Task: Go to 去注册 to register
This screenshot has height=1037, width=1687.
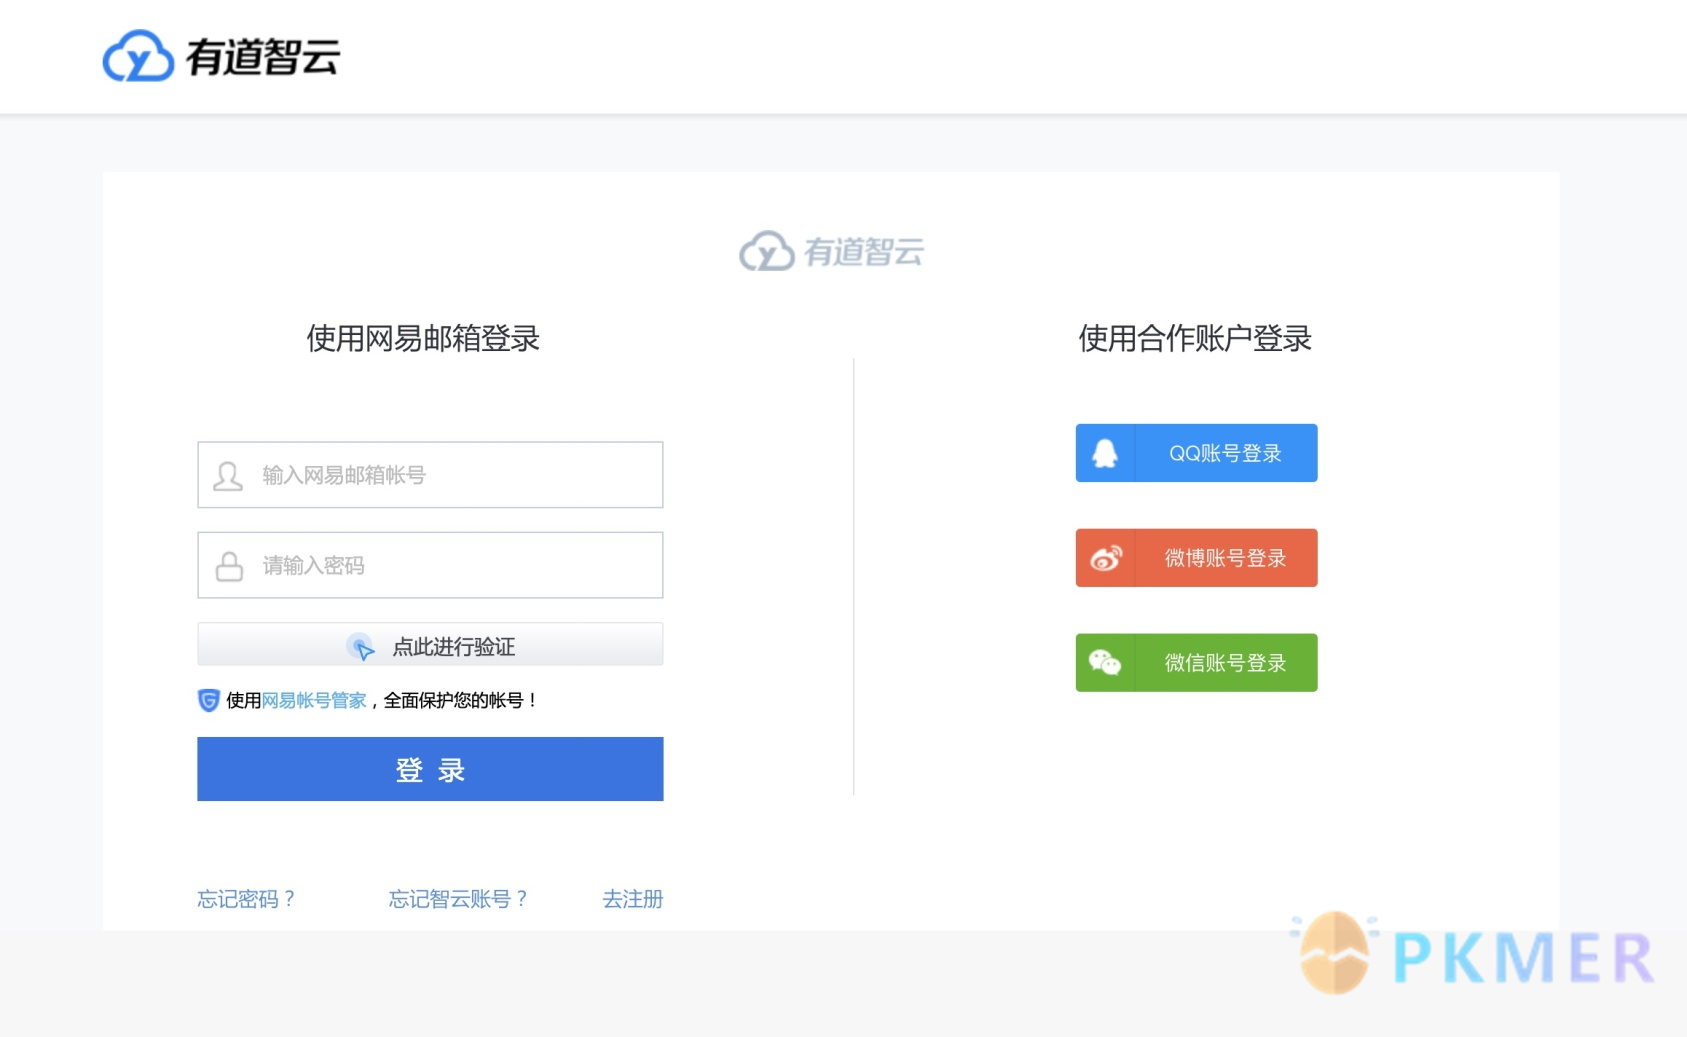Action: 633,899
